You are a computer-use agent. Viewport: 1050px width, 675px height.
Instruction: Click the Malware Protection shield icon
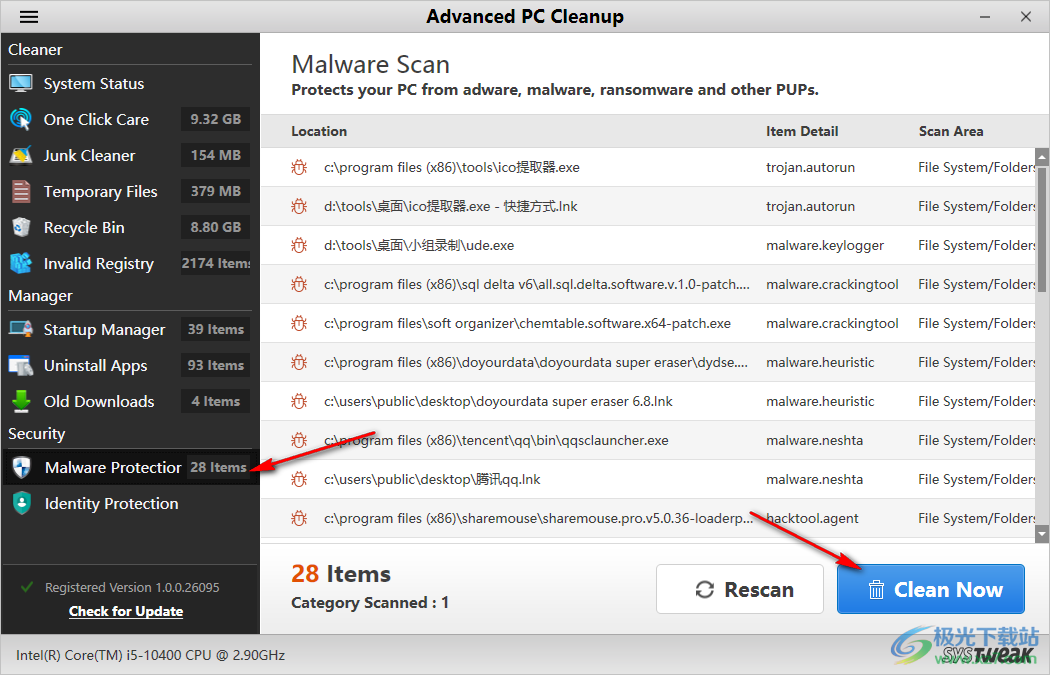pos(22,467)
